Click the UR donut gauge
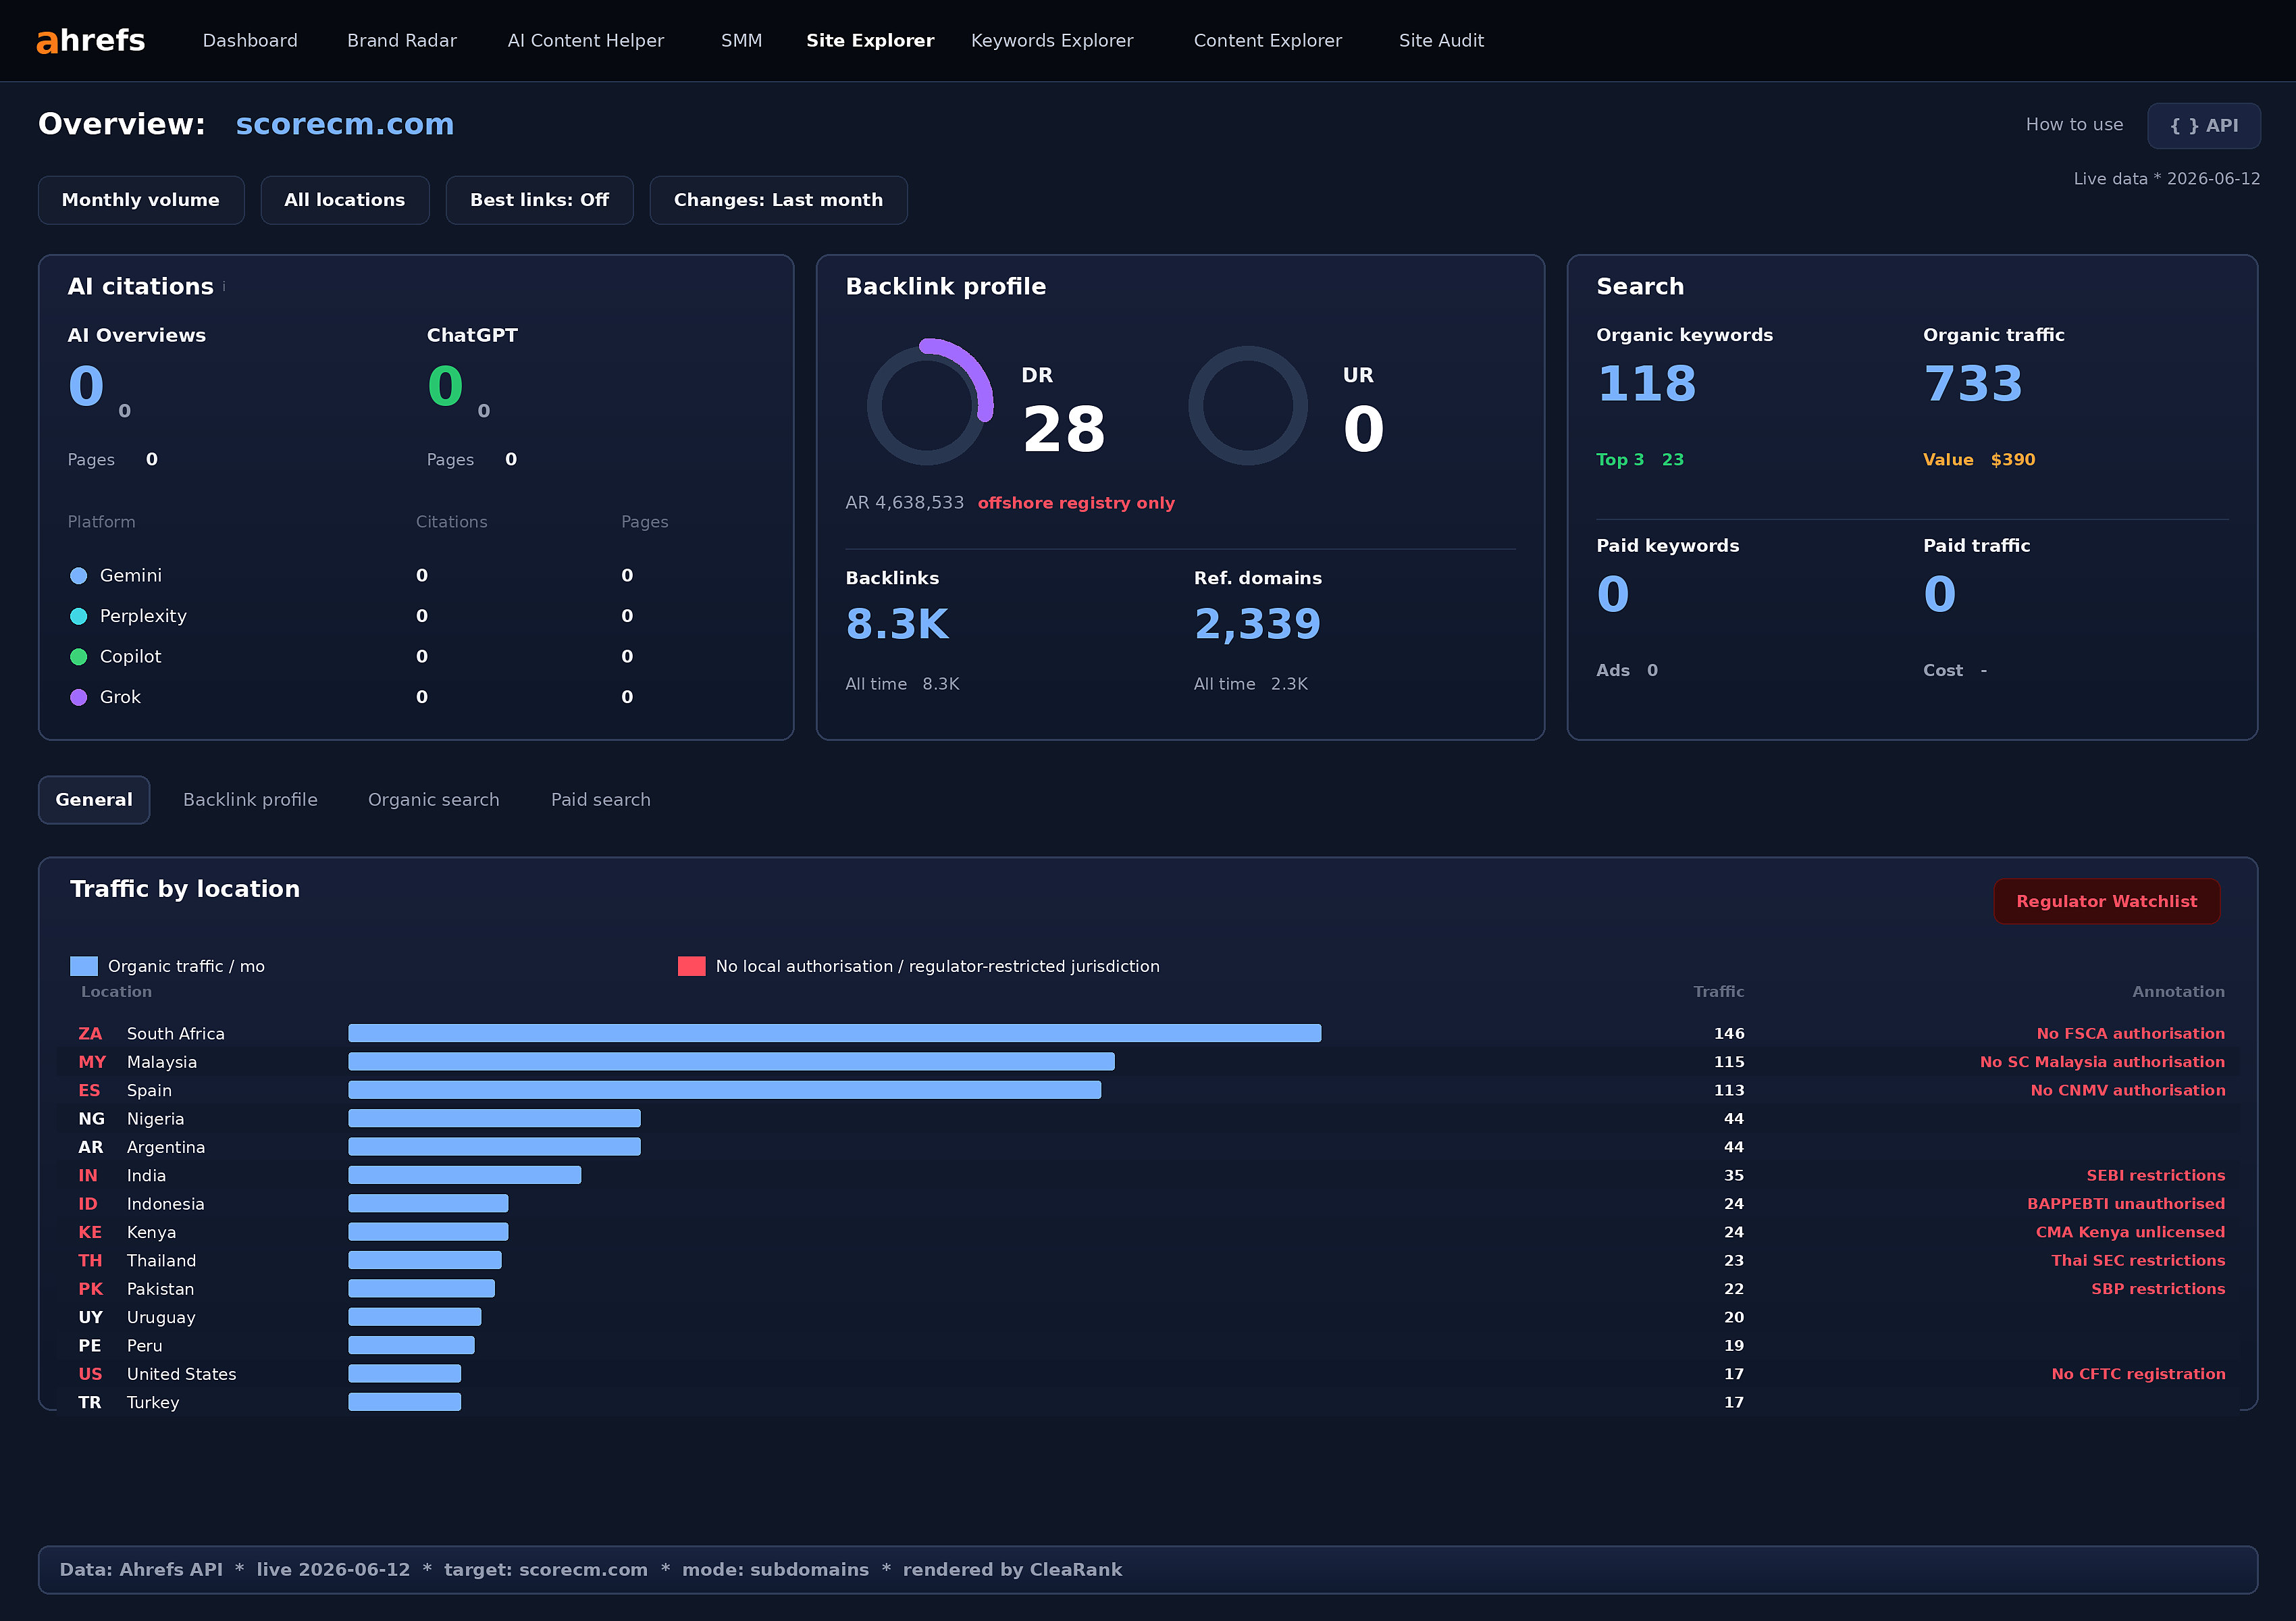The image size is (2296, 1621). point(1248,405)
